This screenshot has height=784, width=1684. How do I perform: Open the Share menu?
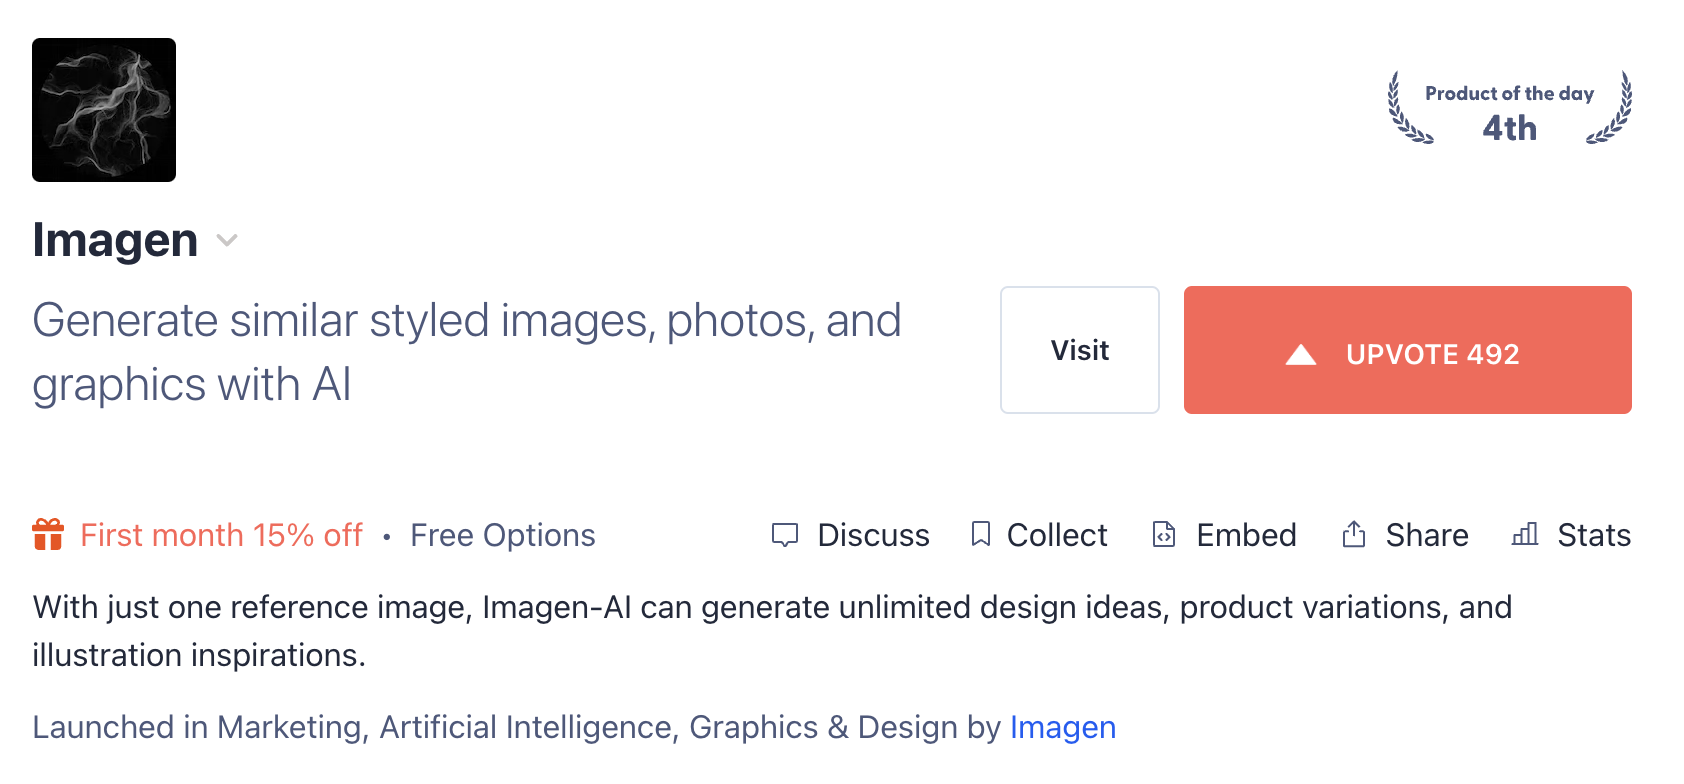point(1427,535)
